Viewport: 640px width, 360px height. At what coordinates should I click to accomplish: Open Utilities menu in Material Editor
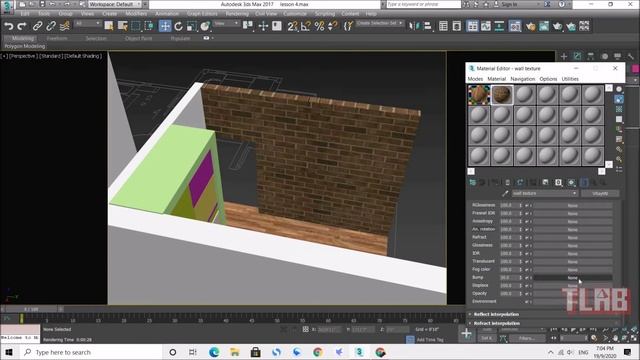tap(570, 79)
